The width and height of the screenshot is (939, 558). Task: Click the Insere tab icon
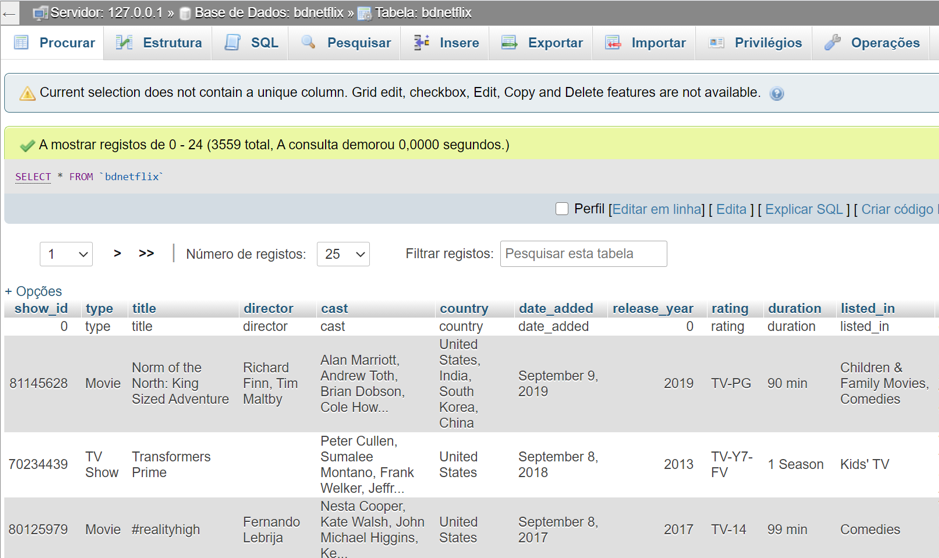(x=422, y=43)
